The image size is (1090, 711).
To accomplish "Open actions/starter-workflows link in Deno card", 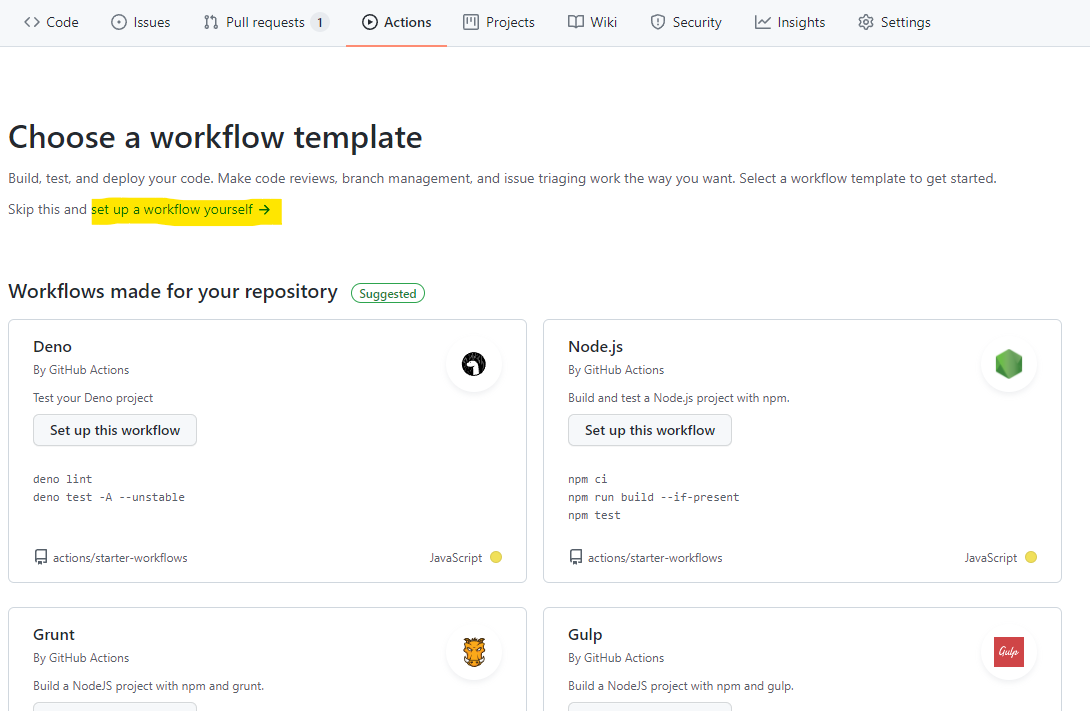I will (x=120, y=557).
